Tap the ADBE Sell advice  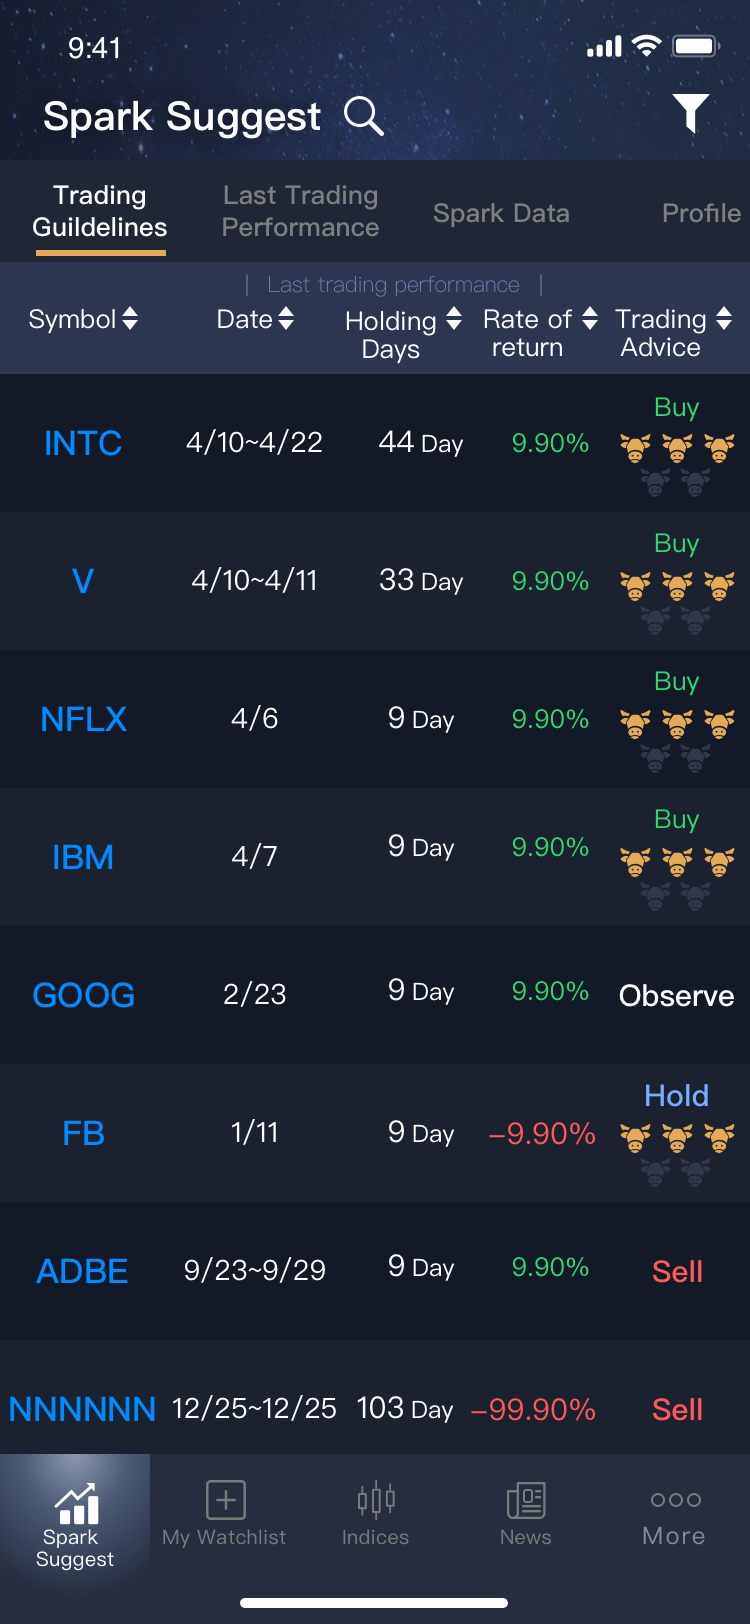(x=677, y=1271)
